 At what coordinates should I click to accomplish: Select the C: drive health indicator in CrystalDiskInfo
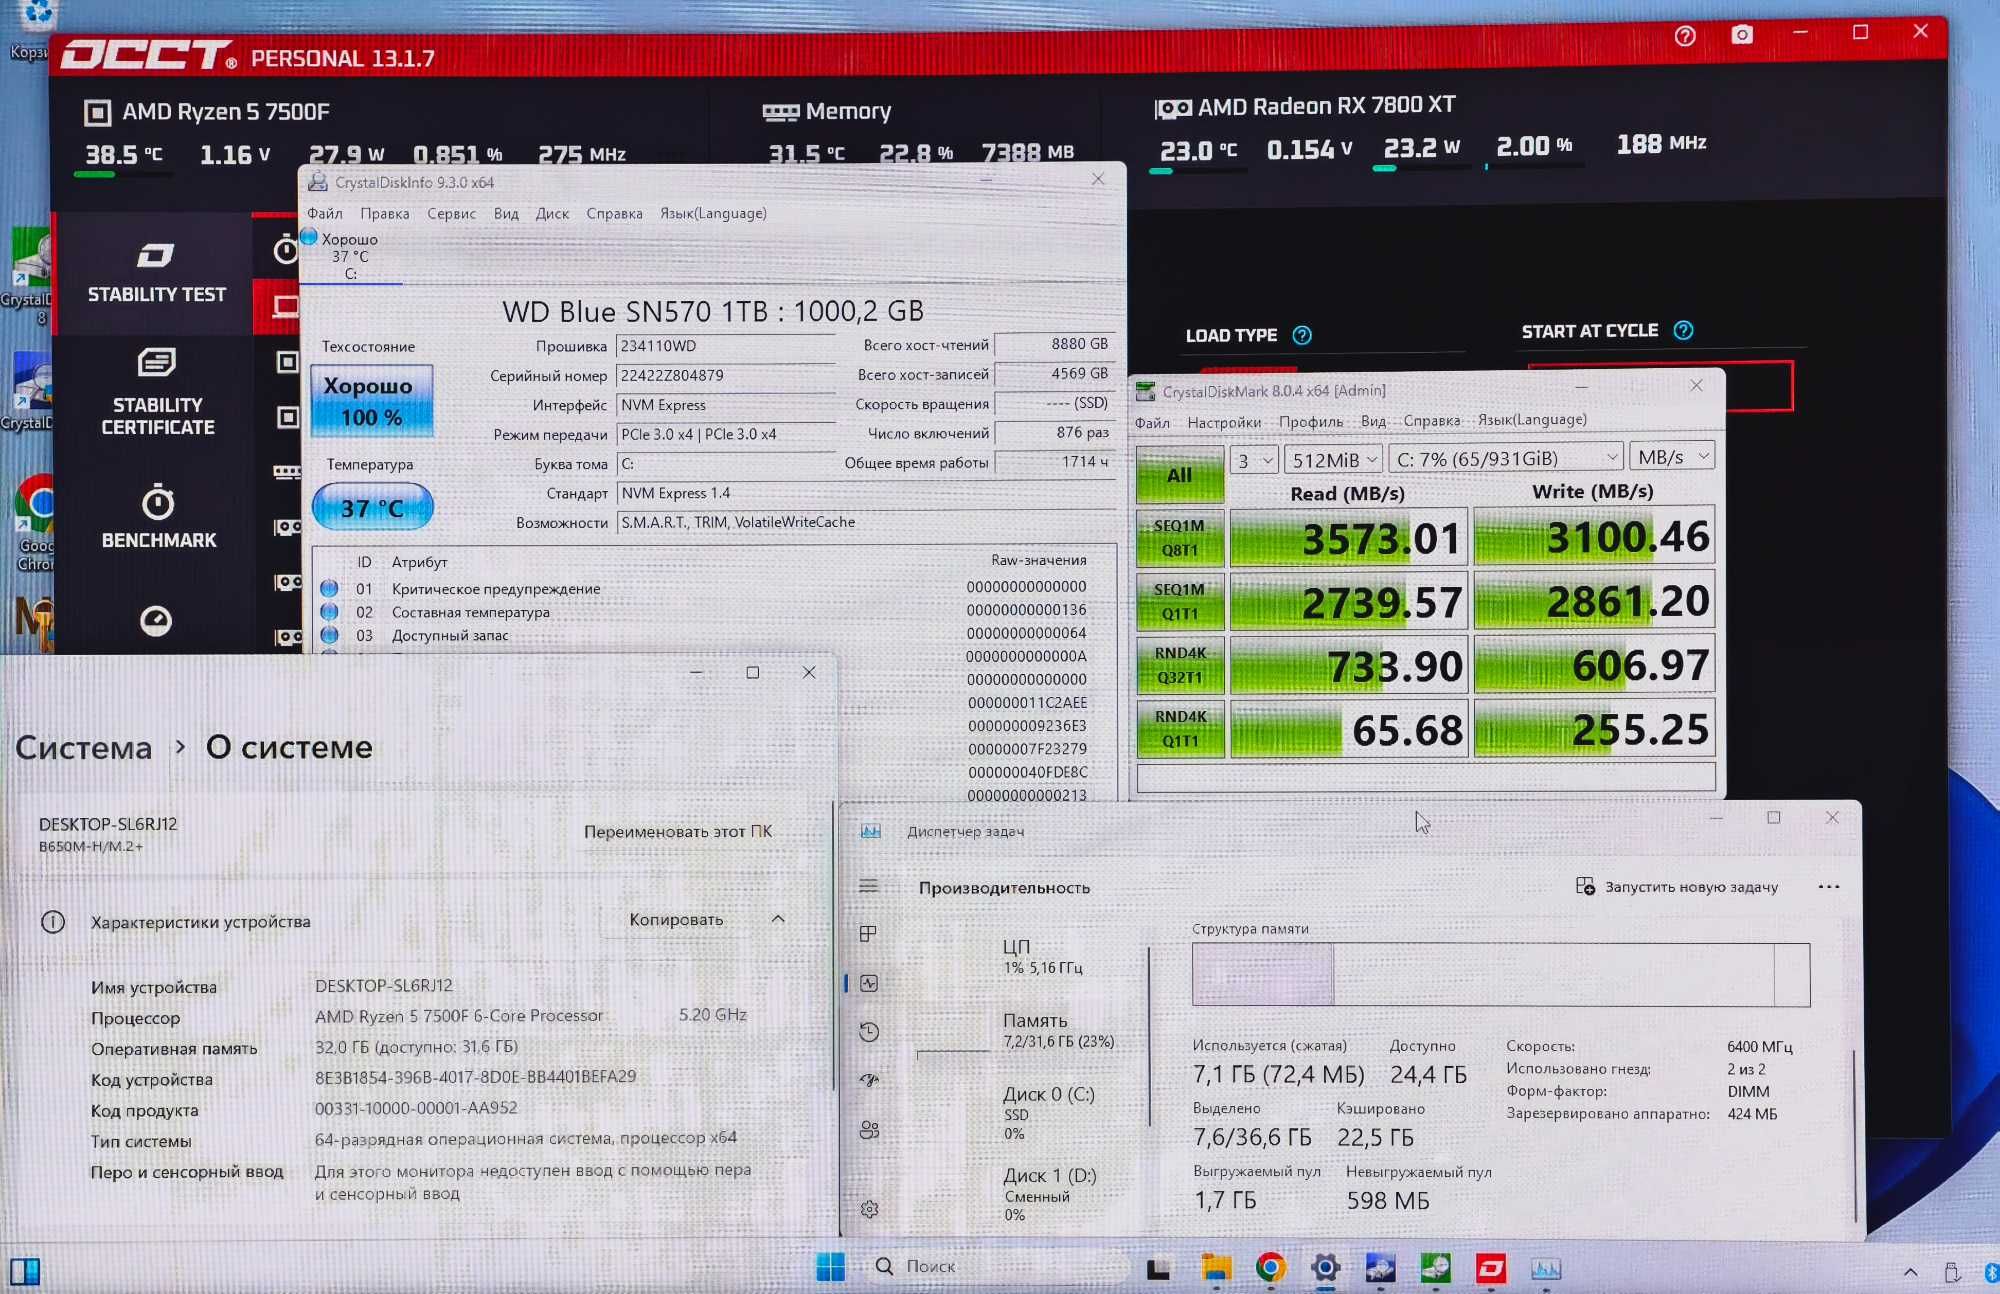coord(349,256)
